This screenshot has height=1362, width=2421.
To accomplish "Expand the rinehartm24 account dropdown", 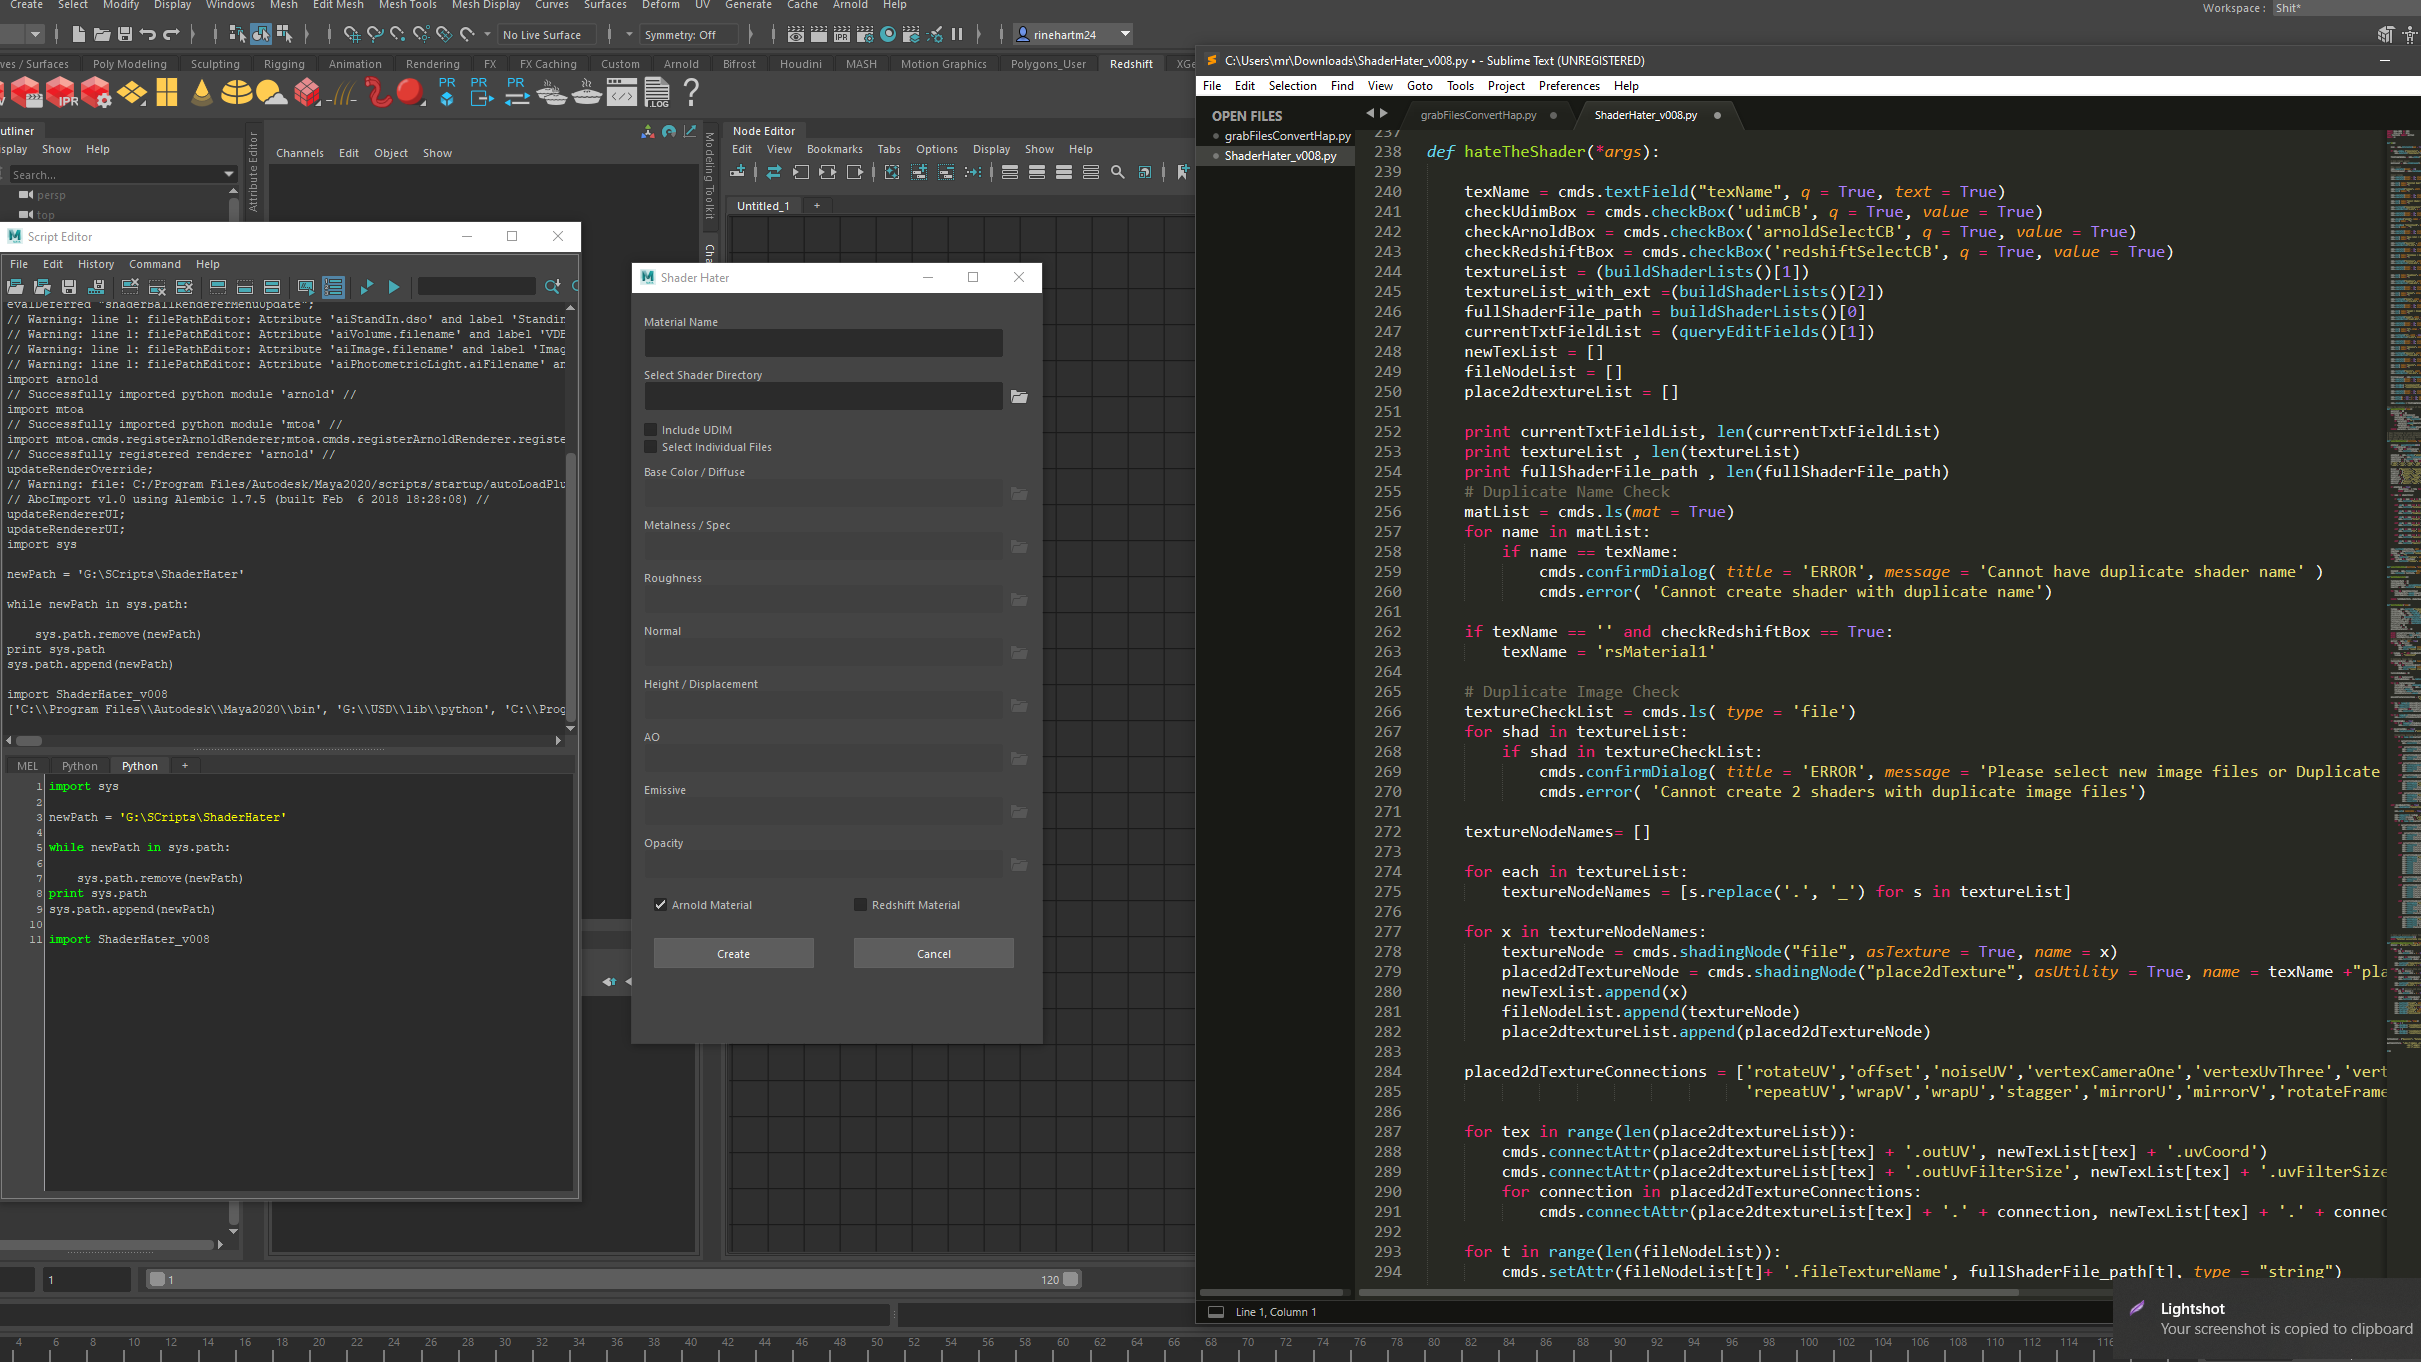I will [x=1125, y=35].
